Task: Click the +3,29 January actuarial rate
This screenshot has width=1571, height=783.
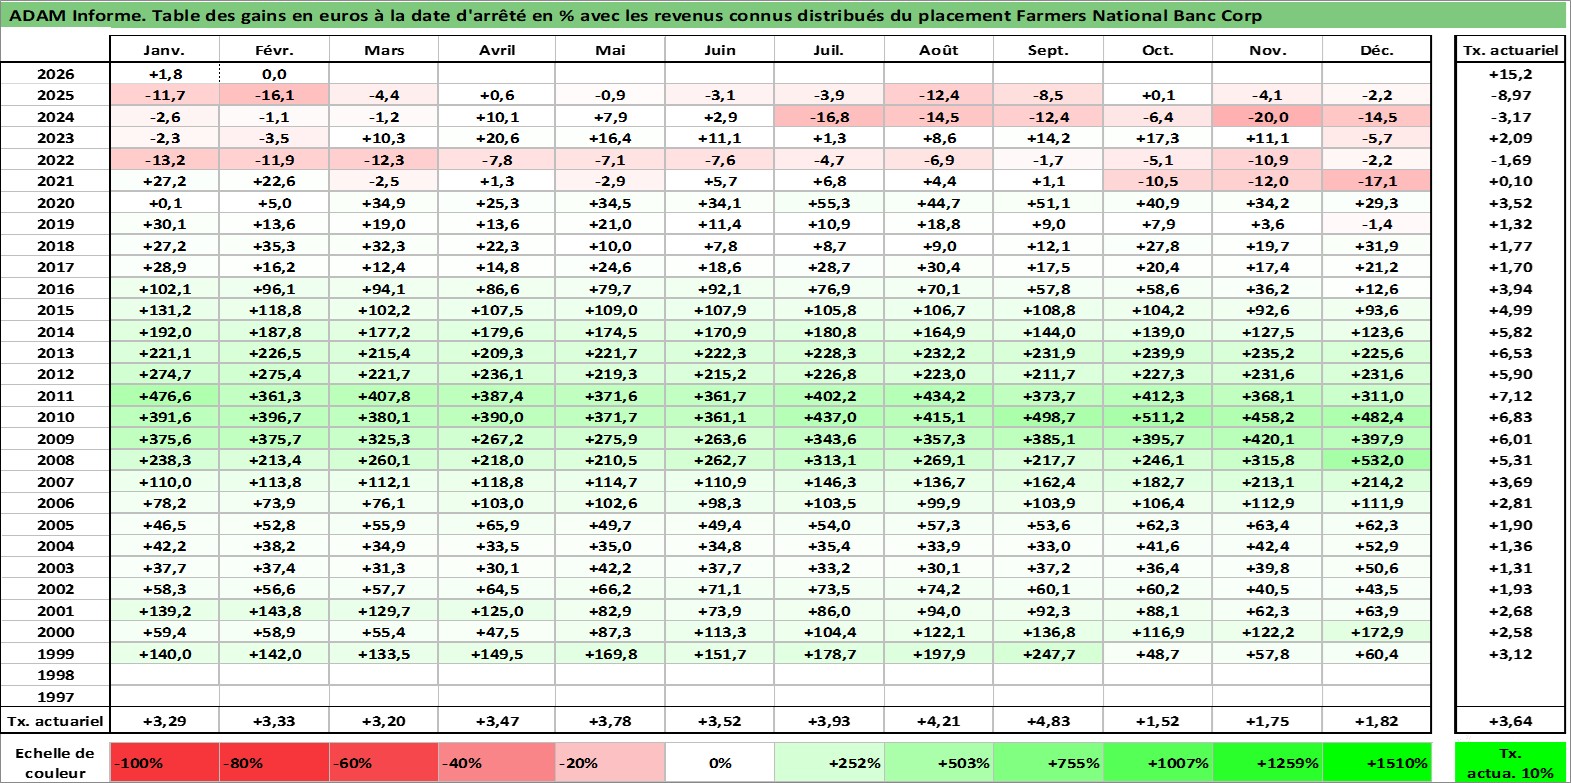Action: pyautogui.click(x=165, y=721)
